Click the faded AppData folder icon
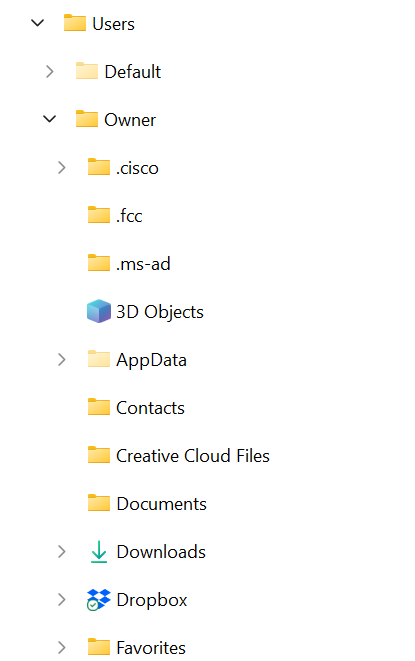 pyautogui.click(x=99, y=359)
